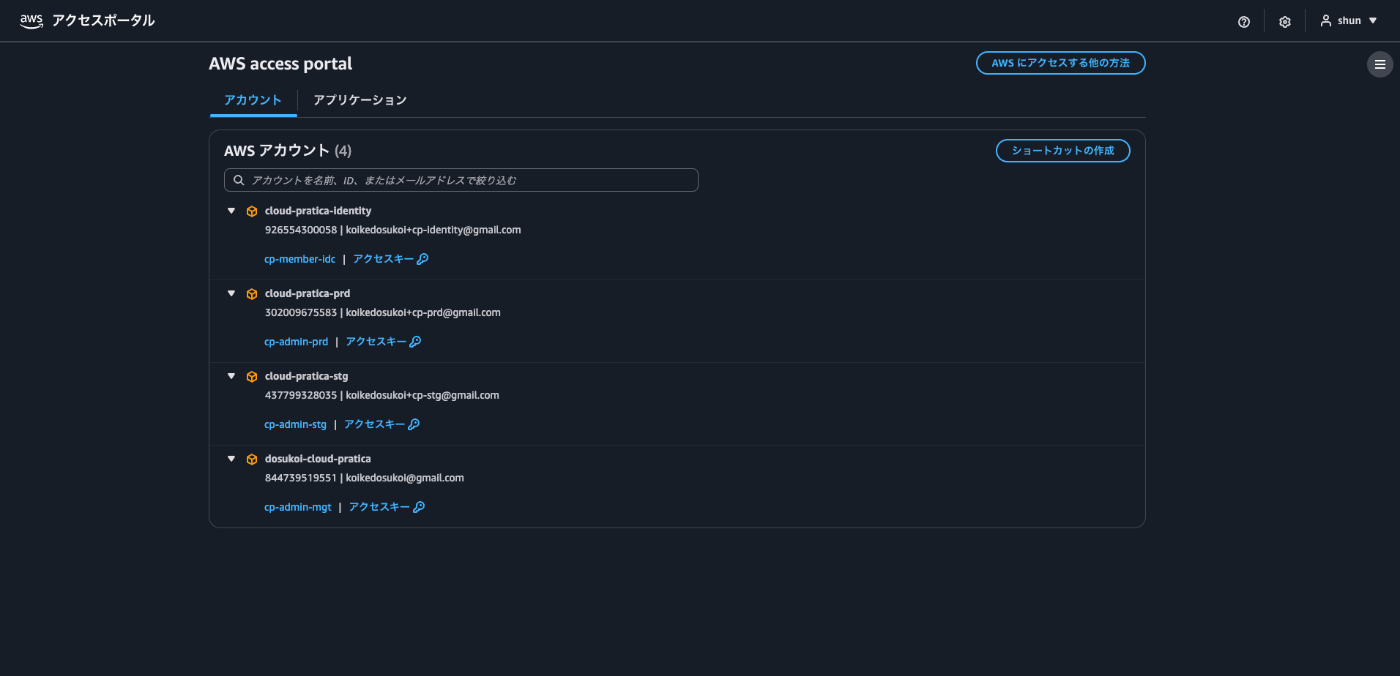Click AWS にアクセスする他の方法 button
The width and height of the screenshot is (1400, 676).
(x=1061, y=63)
